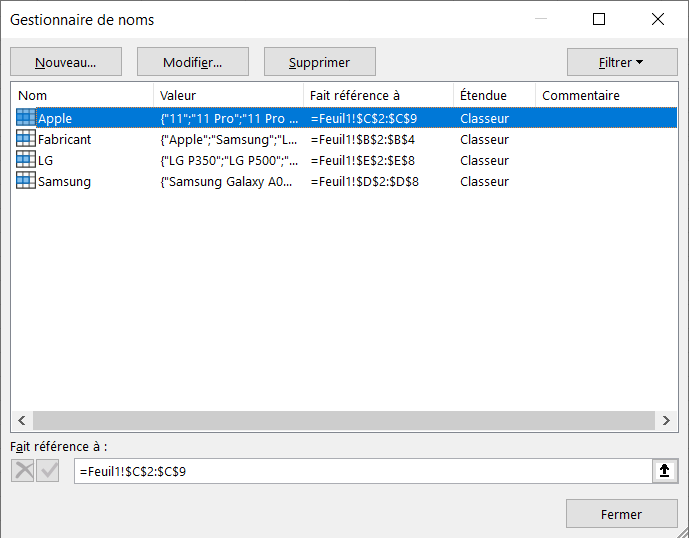Click Classeur scope in LG row
Image resolution: width=689 pixels, height=538 pixels.
point(484,161)
